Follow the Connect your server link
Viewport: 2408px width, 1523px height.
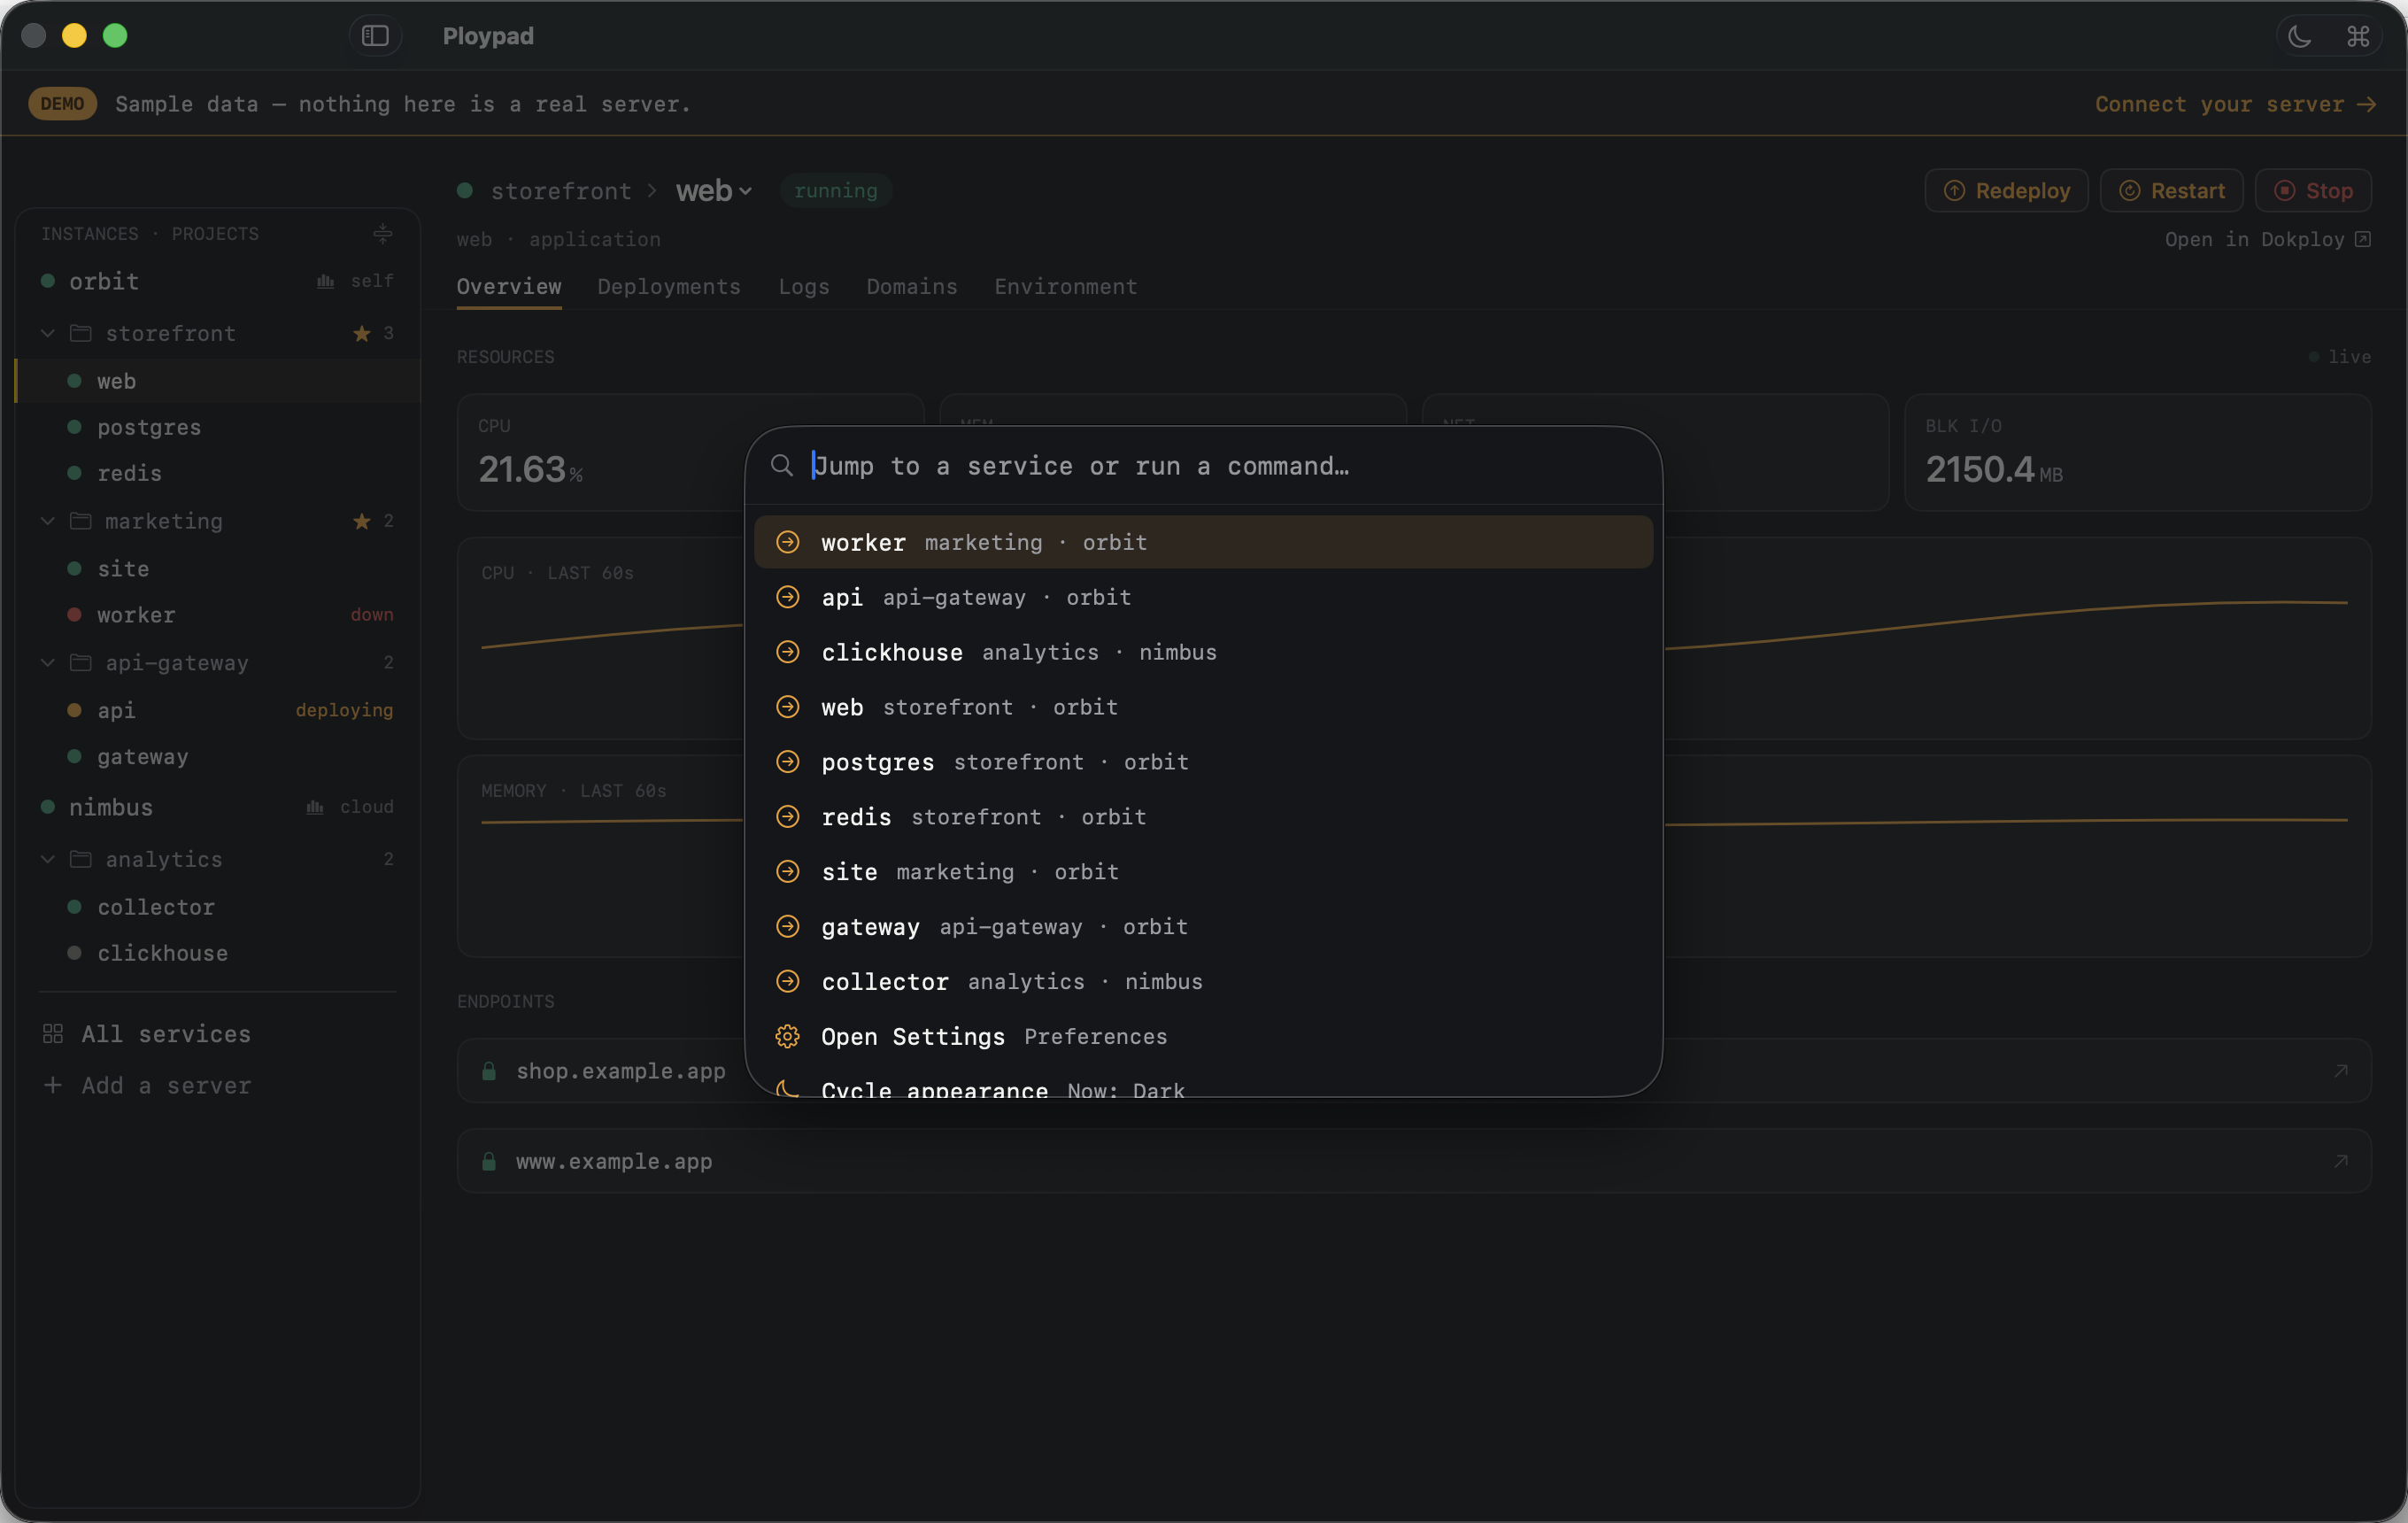[x=2236, y=104]
